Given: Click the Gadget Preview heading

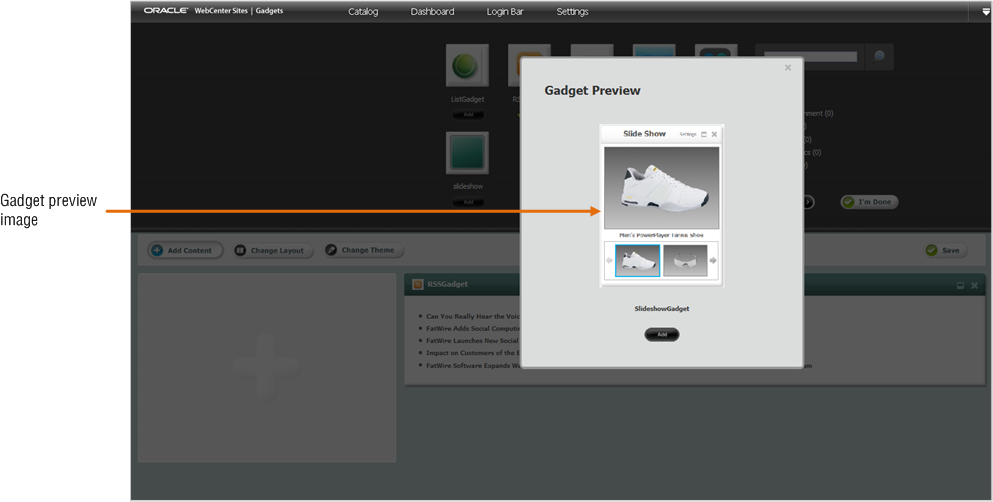Looking at the screenshot, I should tap(592, 91).
